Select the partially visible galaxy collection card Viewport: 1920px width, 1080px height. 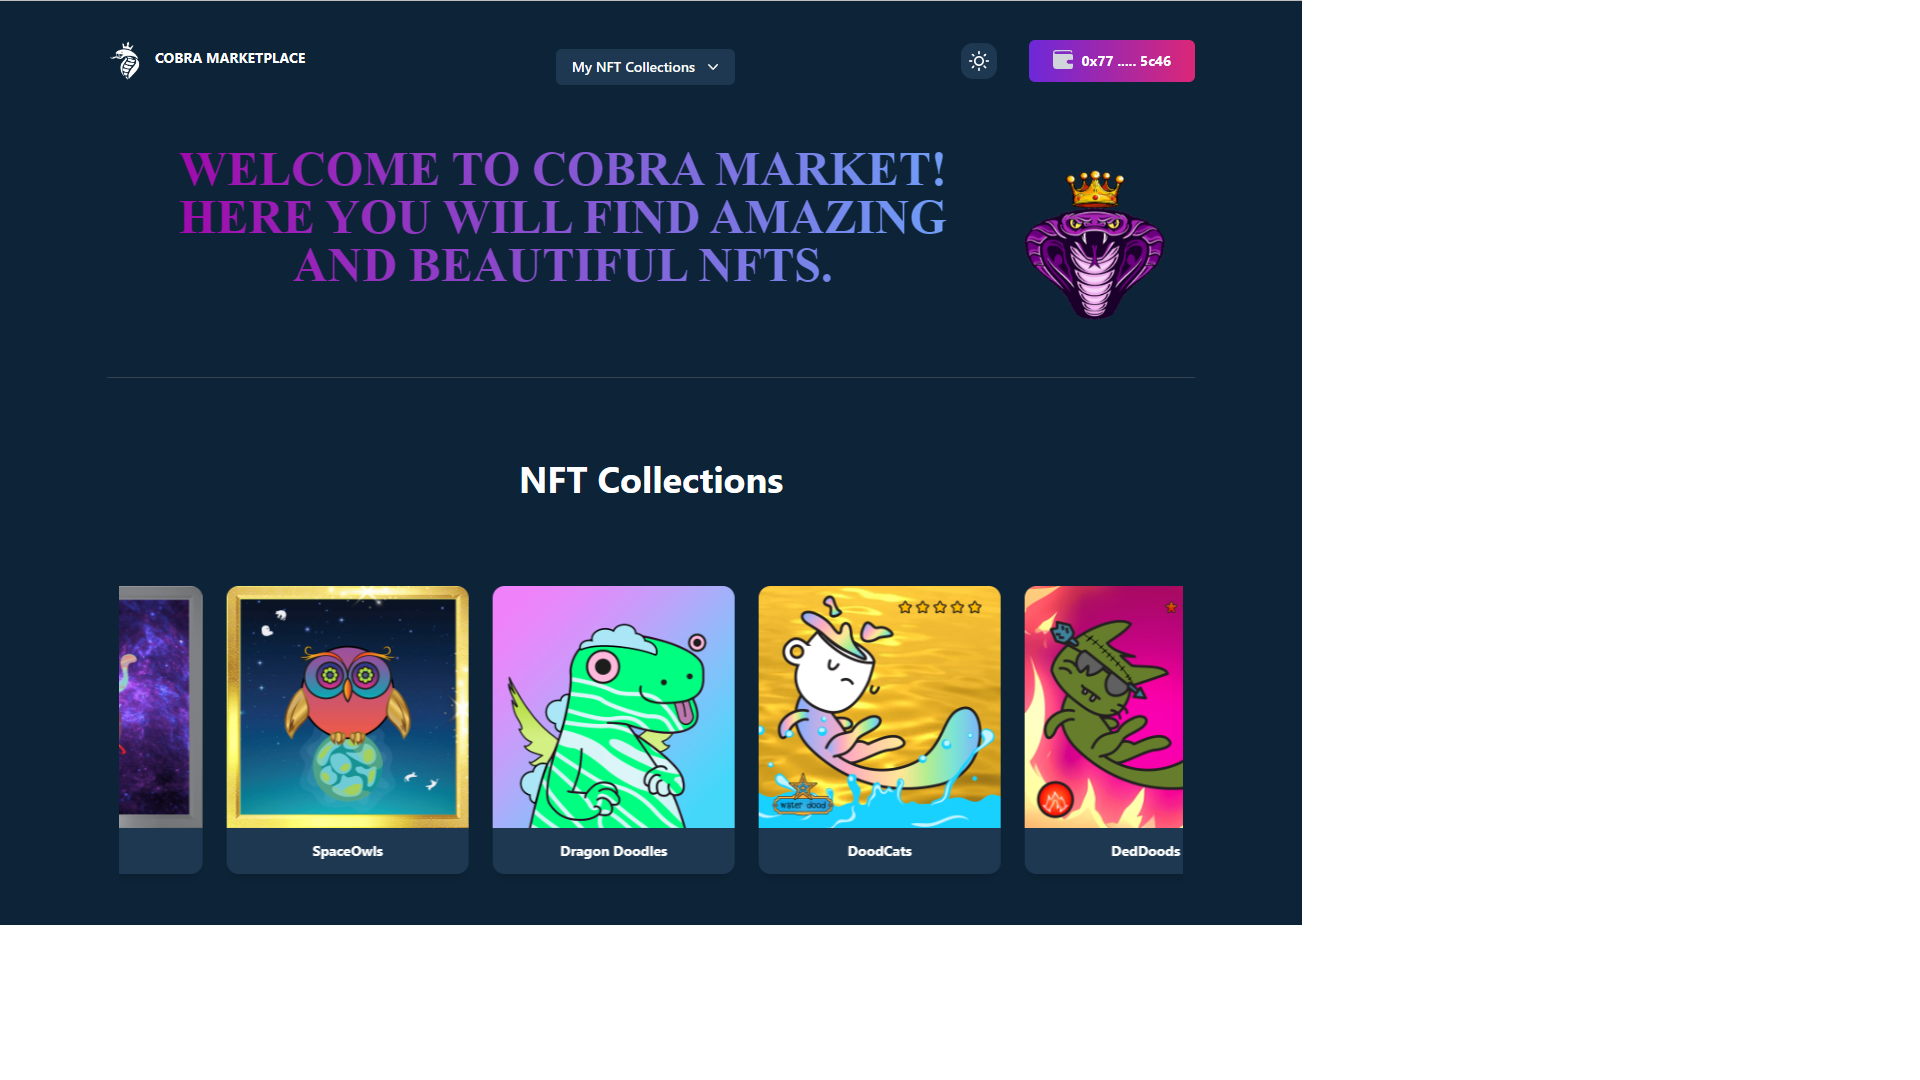pyautogui.click(x=161, y=729)
